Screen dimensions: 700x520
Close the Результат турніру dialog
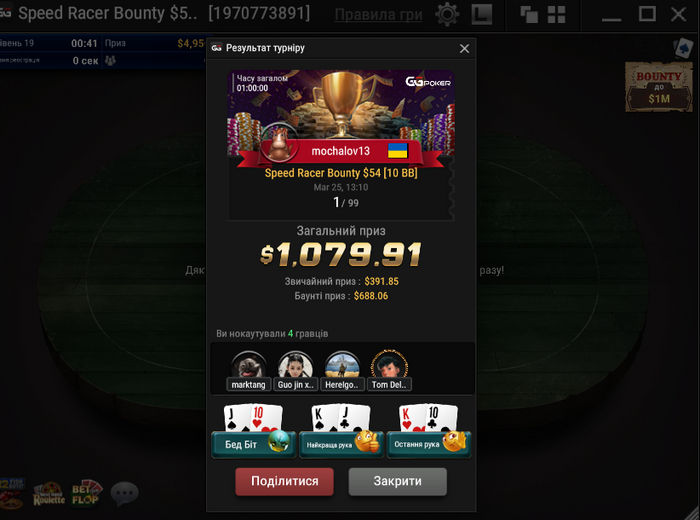[464, 48]
